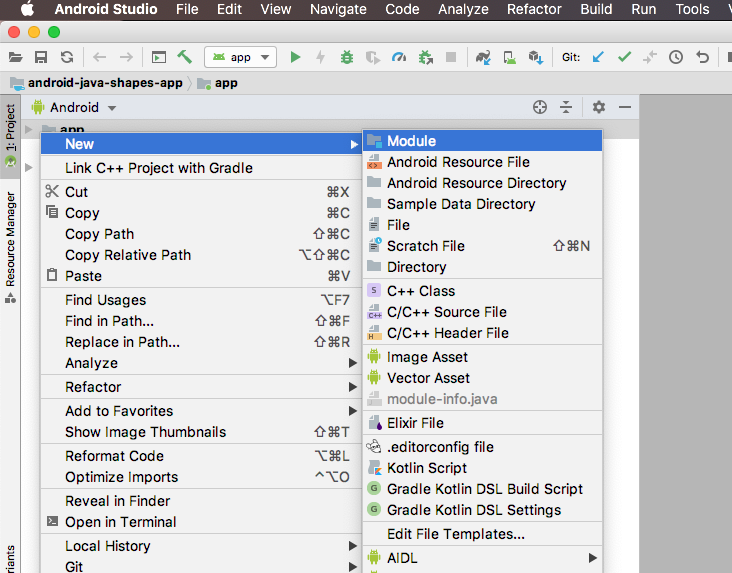Click the Back navigation arrow
The height and width of the screenshot is (573, 732).
point(99,57)
